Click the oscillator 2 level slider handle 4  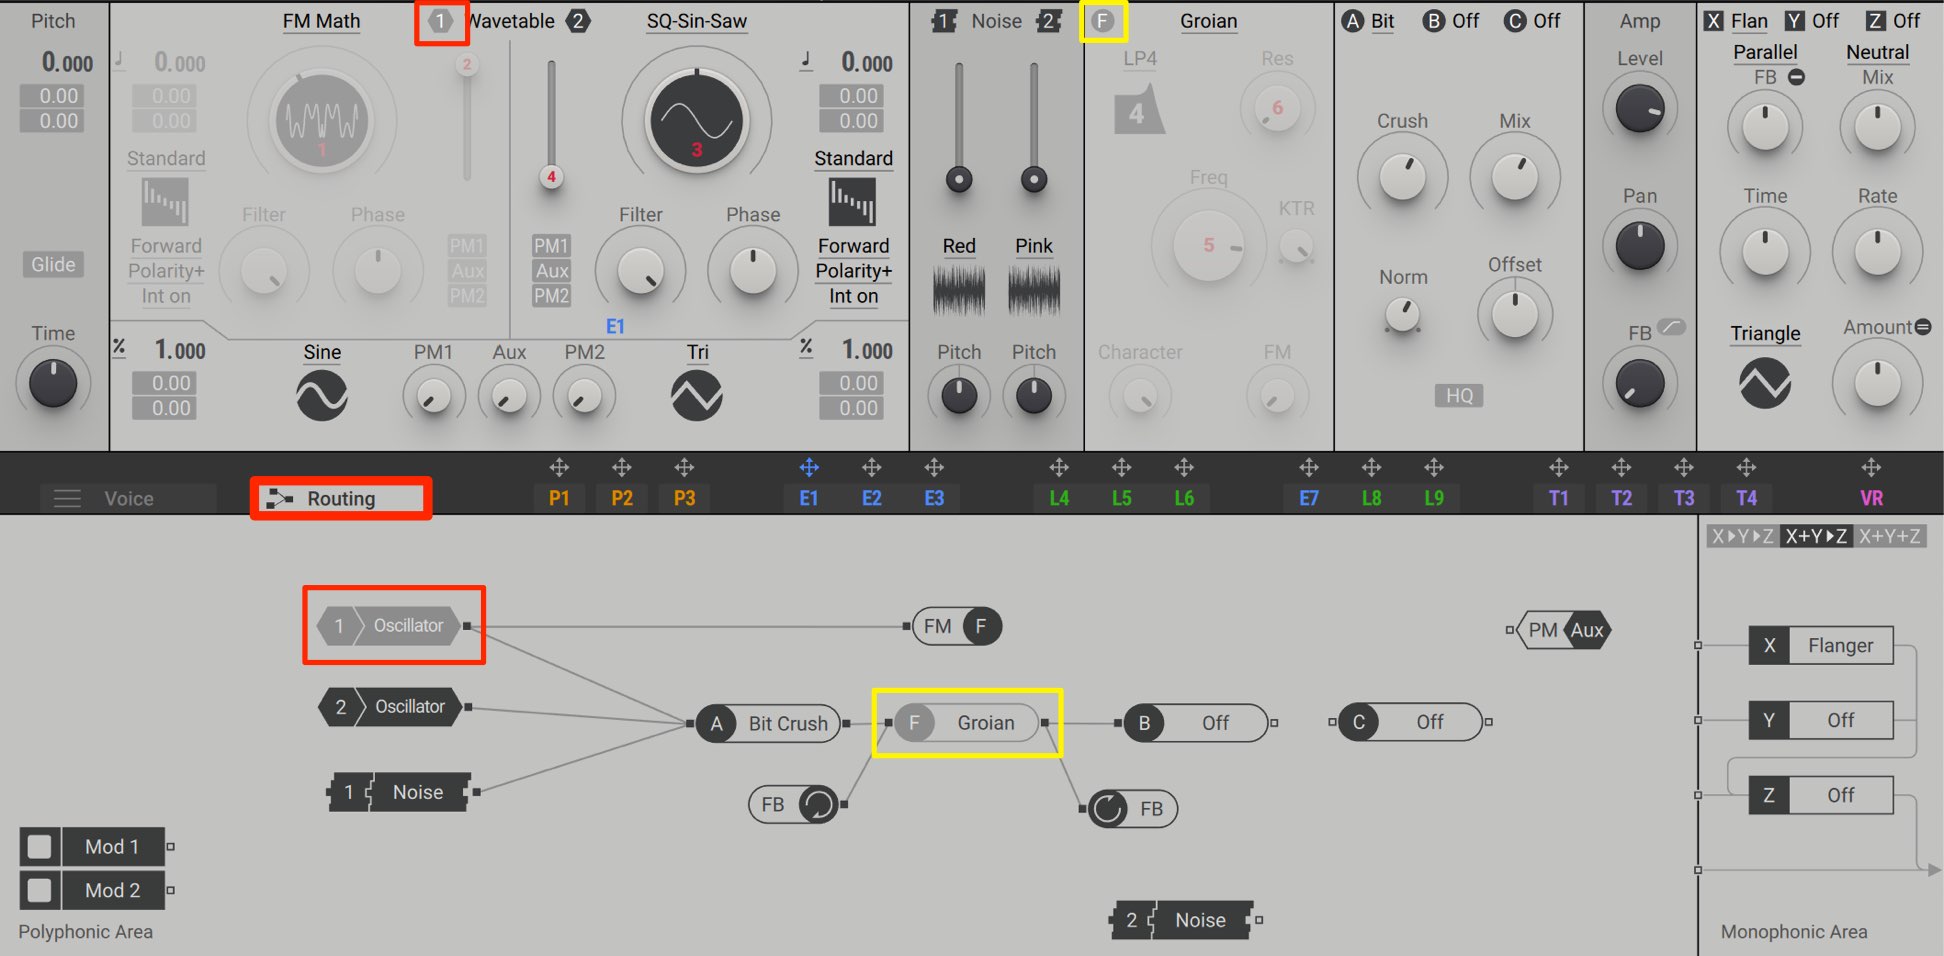point(551,177)
